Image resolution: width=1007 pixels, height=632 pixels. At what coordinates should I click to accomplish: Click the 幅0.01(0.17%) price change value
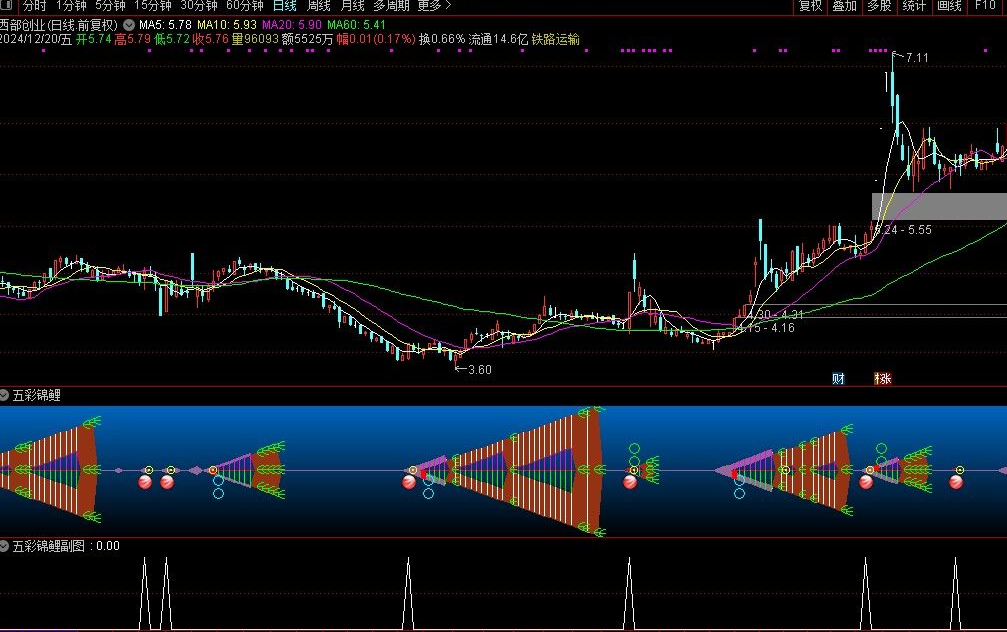(376, 39)
